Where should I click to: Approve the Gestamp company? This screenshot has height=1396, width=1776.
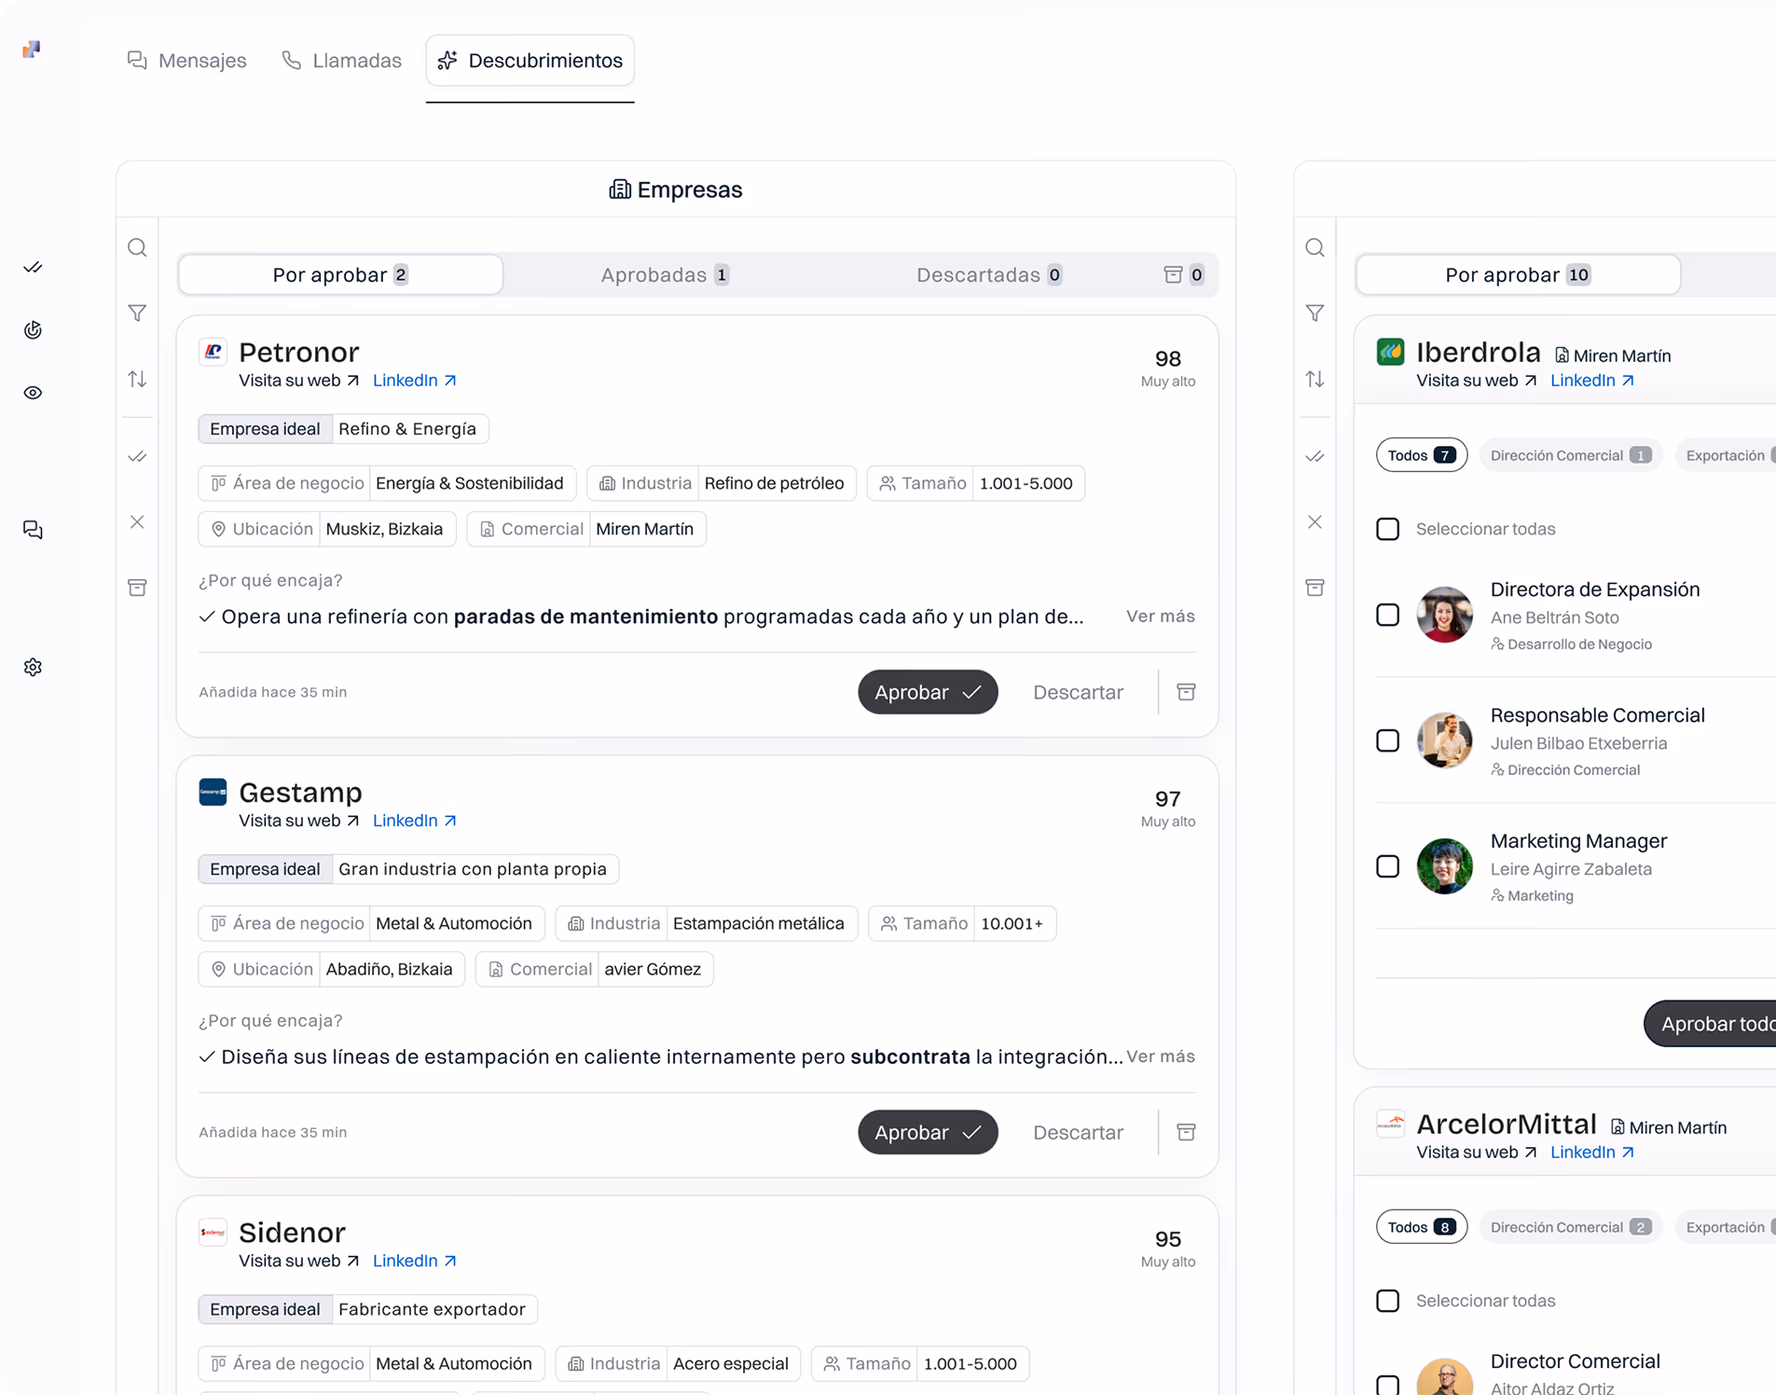pyautogui.click(x=928, y=1132)
